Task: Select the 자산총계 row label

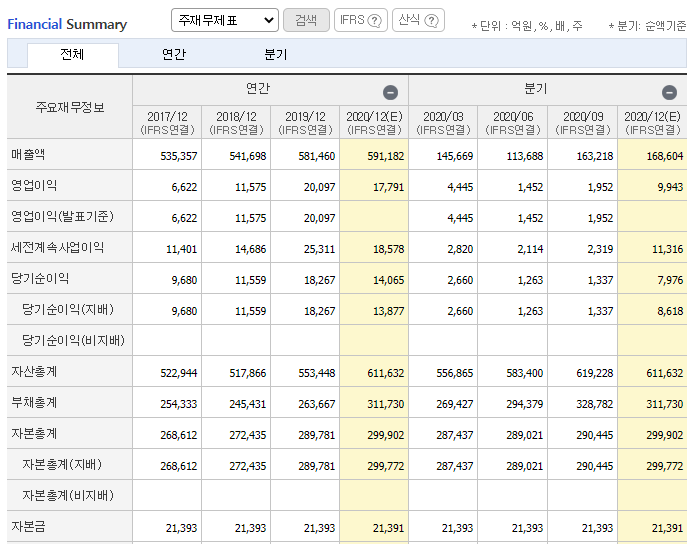Action: pyautogui.click(x=34, y=371)
